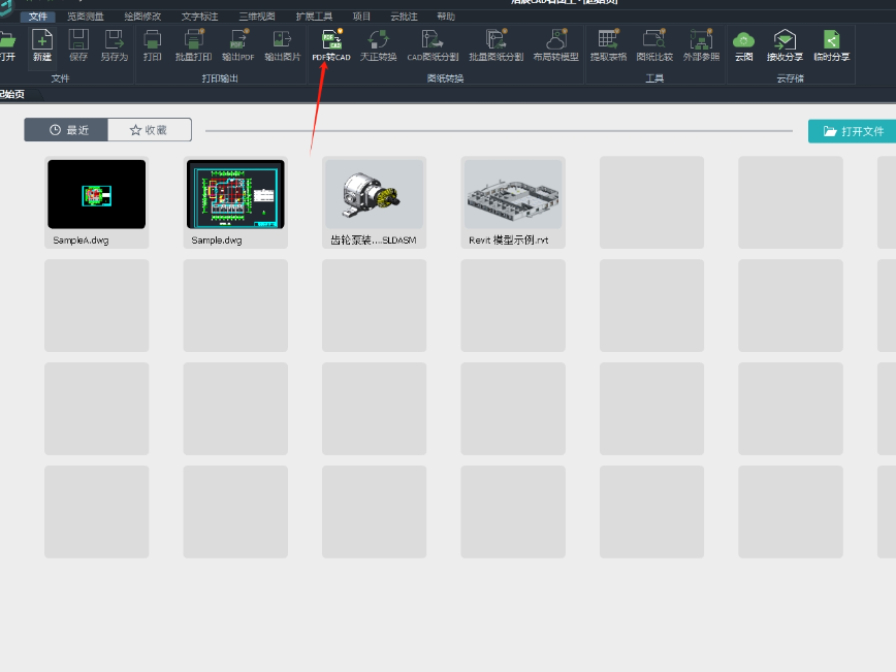Click the 外部参照 external reference icon
Screen dimensions: 896x672
click(701, 40)
